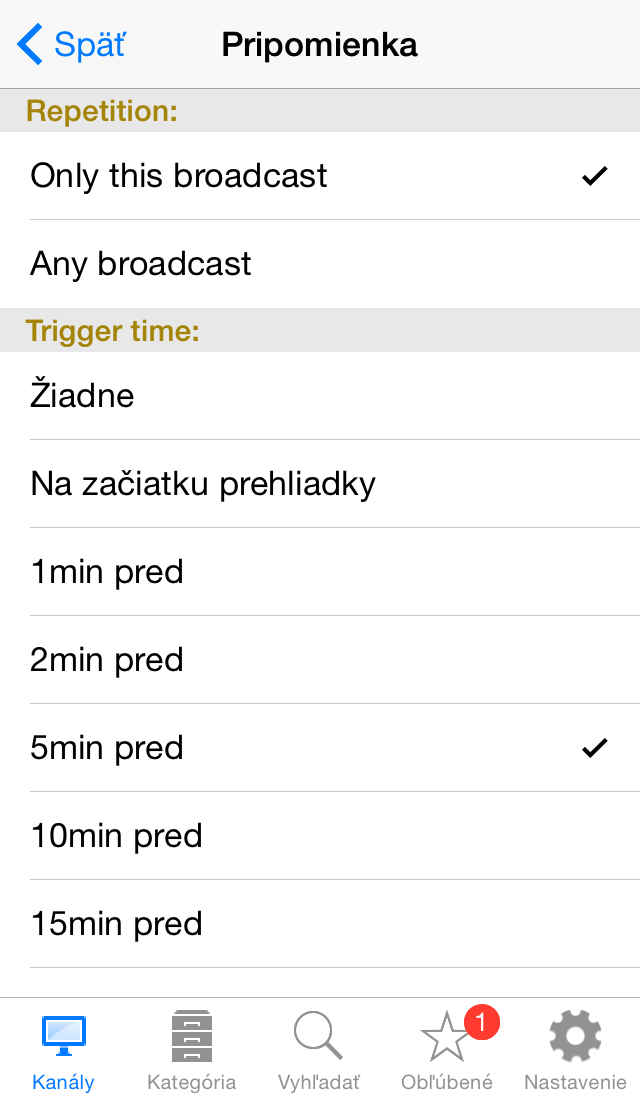Tap the checkmark beside 'Only this broadcast'
640x1096 pixels.
[x=594, y=175]
